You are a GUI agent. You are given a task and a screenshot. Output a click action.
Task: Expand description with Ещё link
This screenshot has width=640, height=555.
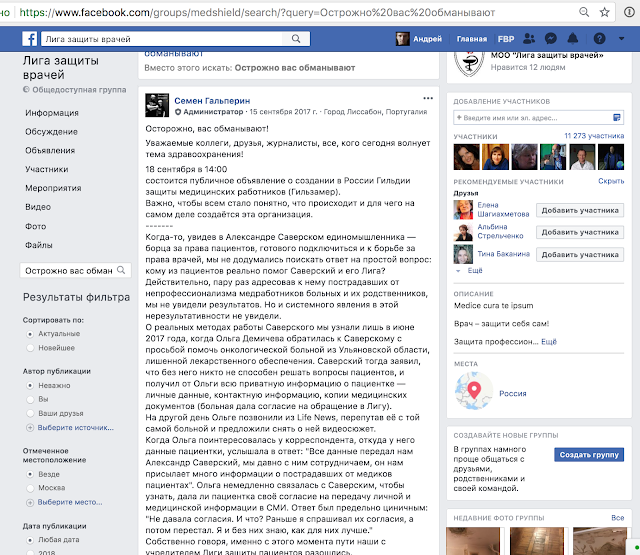click(549, 342)
